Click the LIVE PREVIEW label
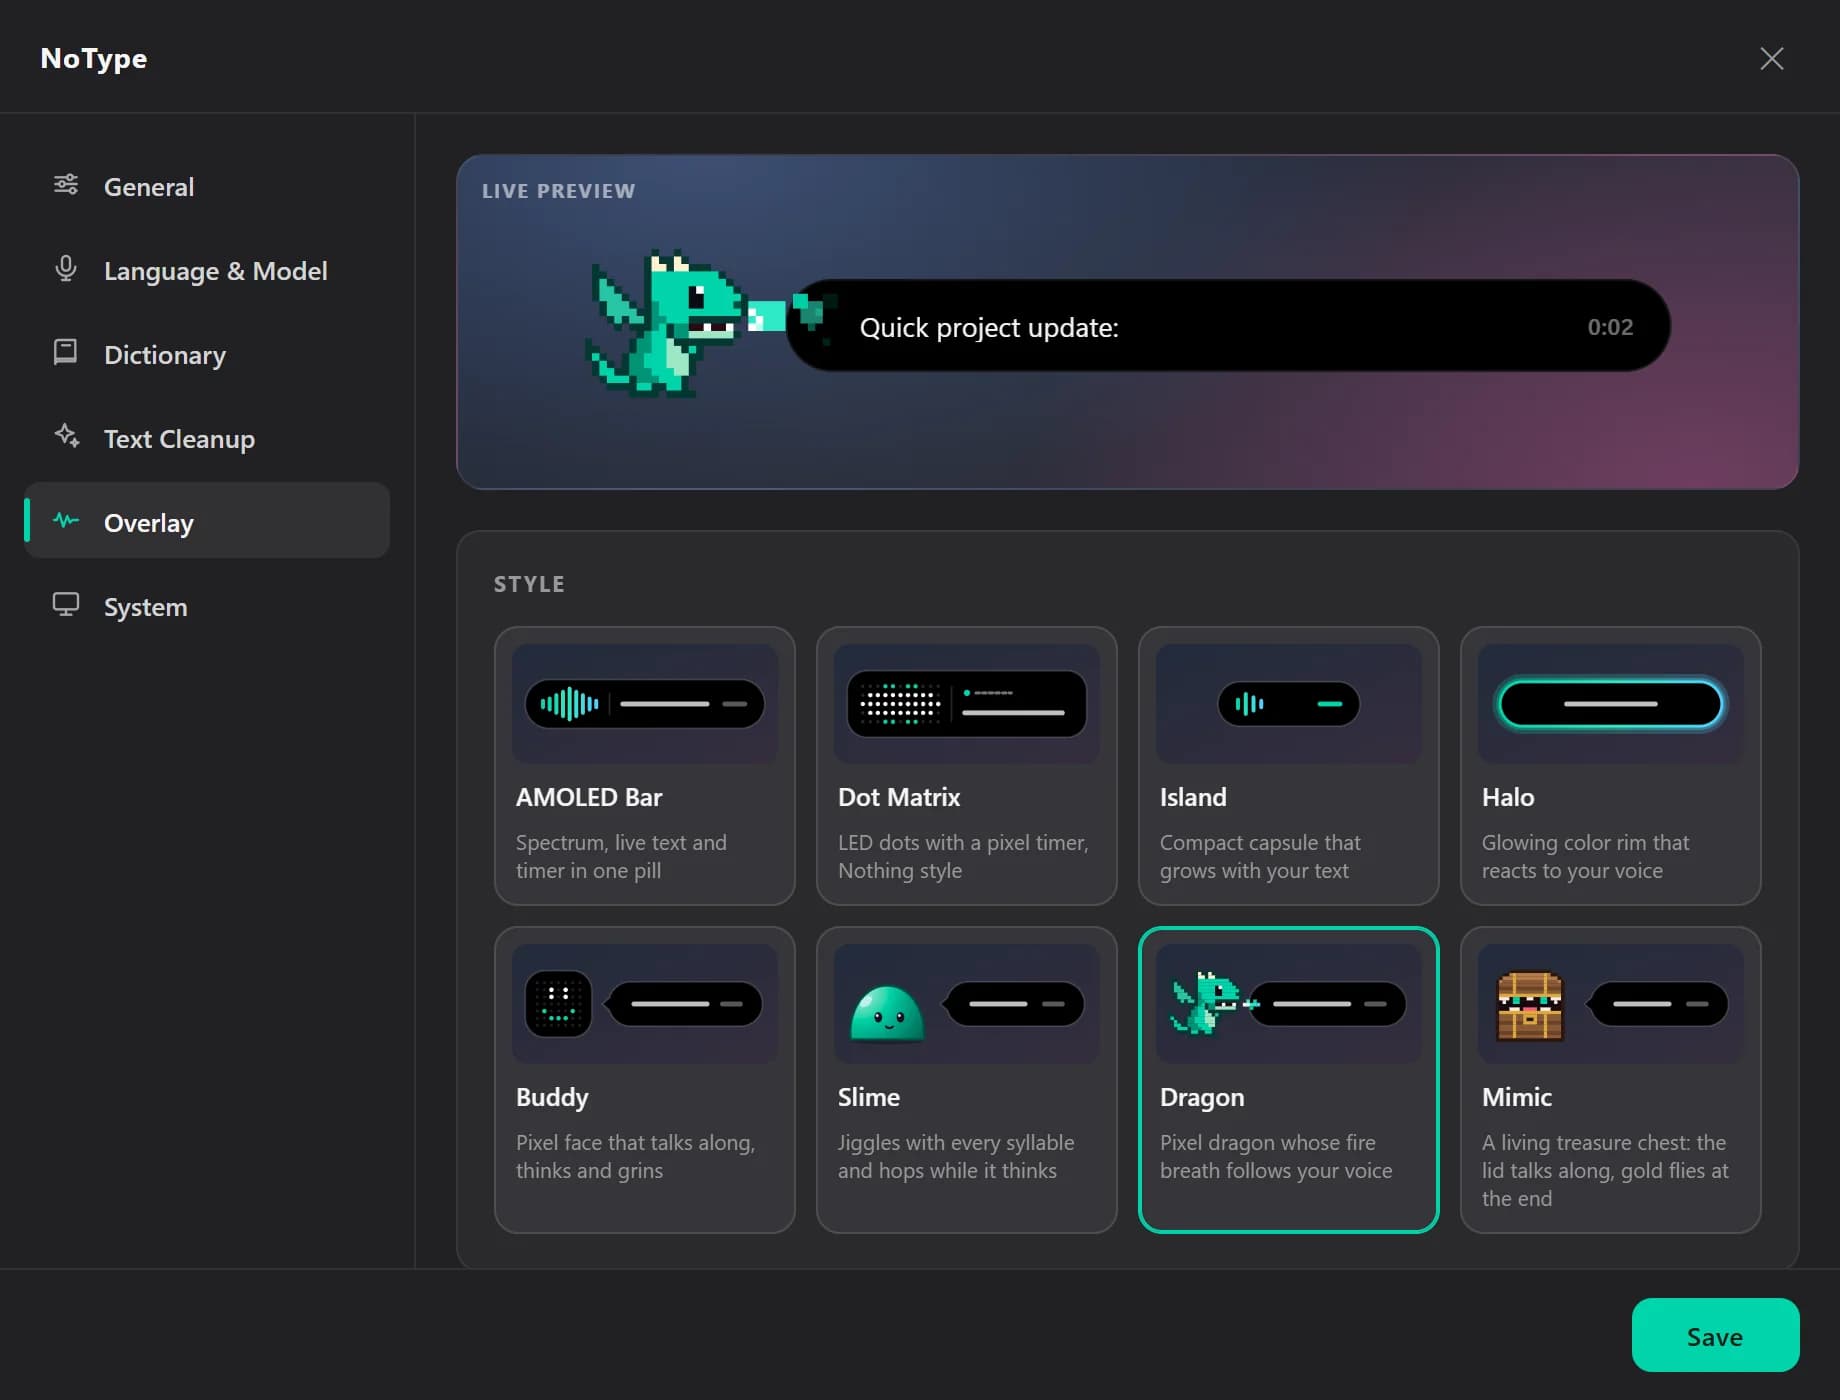Screen dimensions: 1840x1400 [x=558, y=191]
